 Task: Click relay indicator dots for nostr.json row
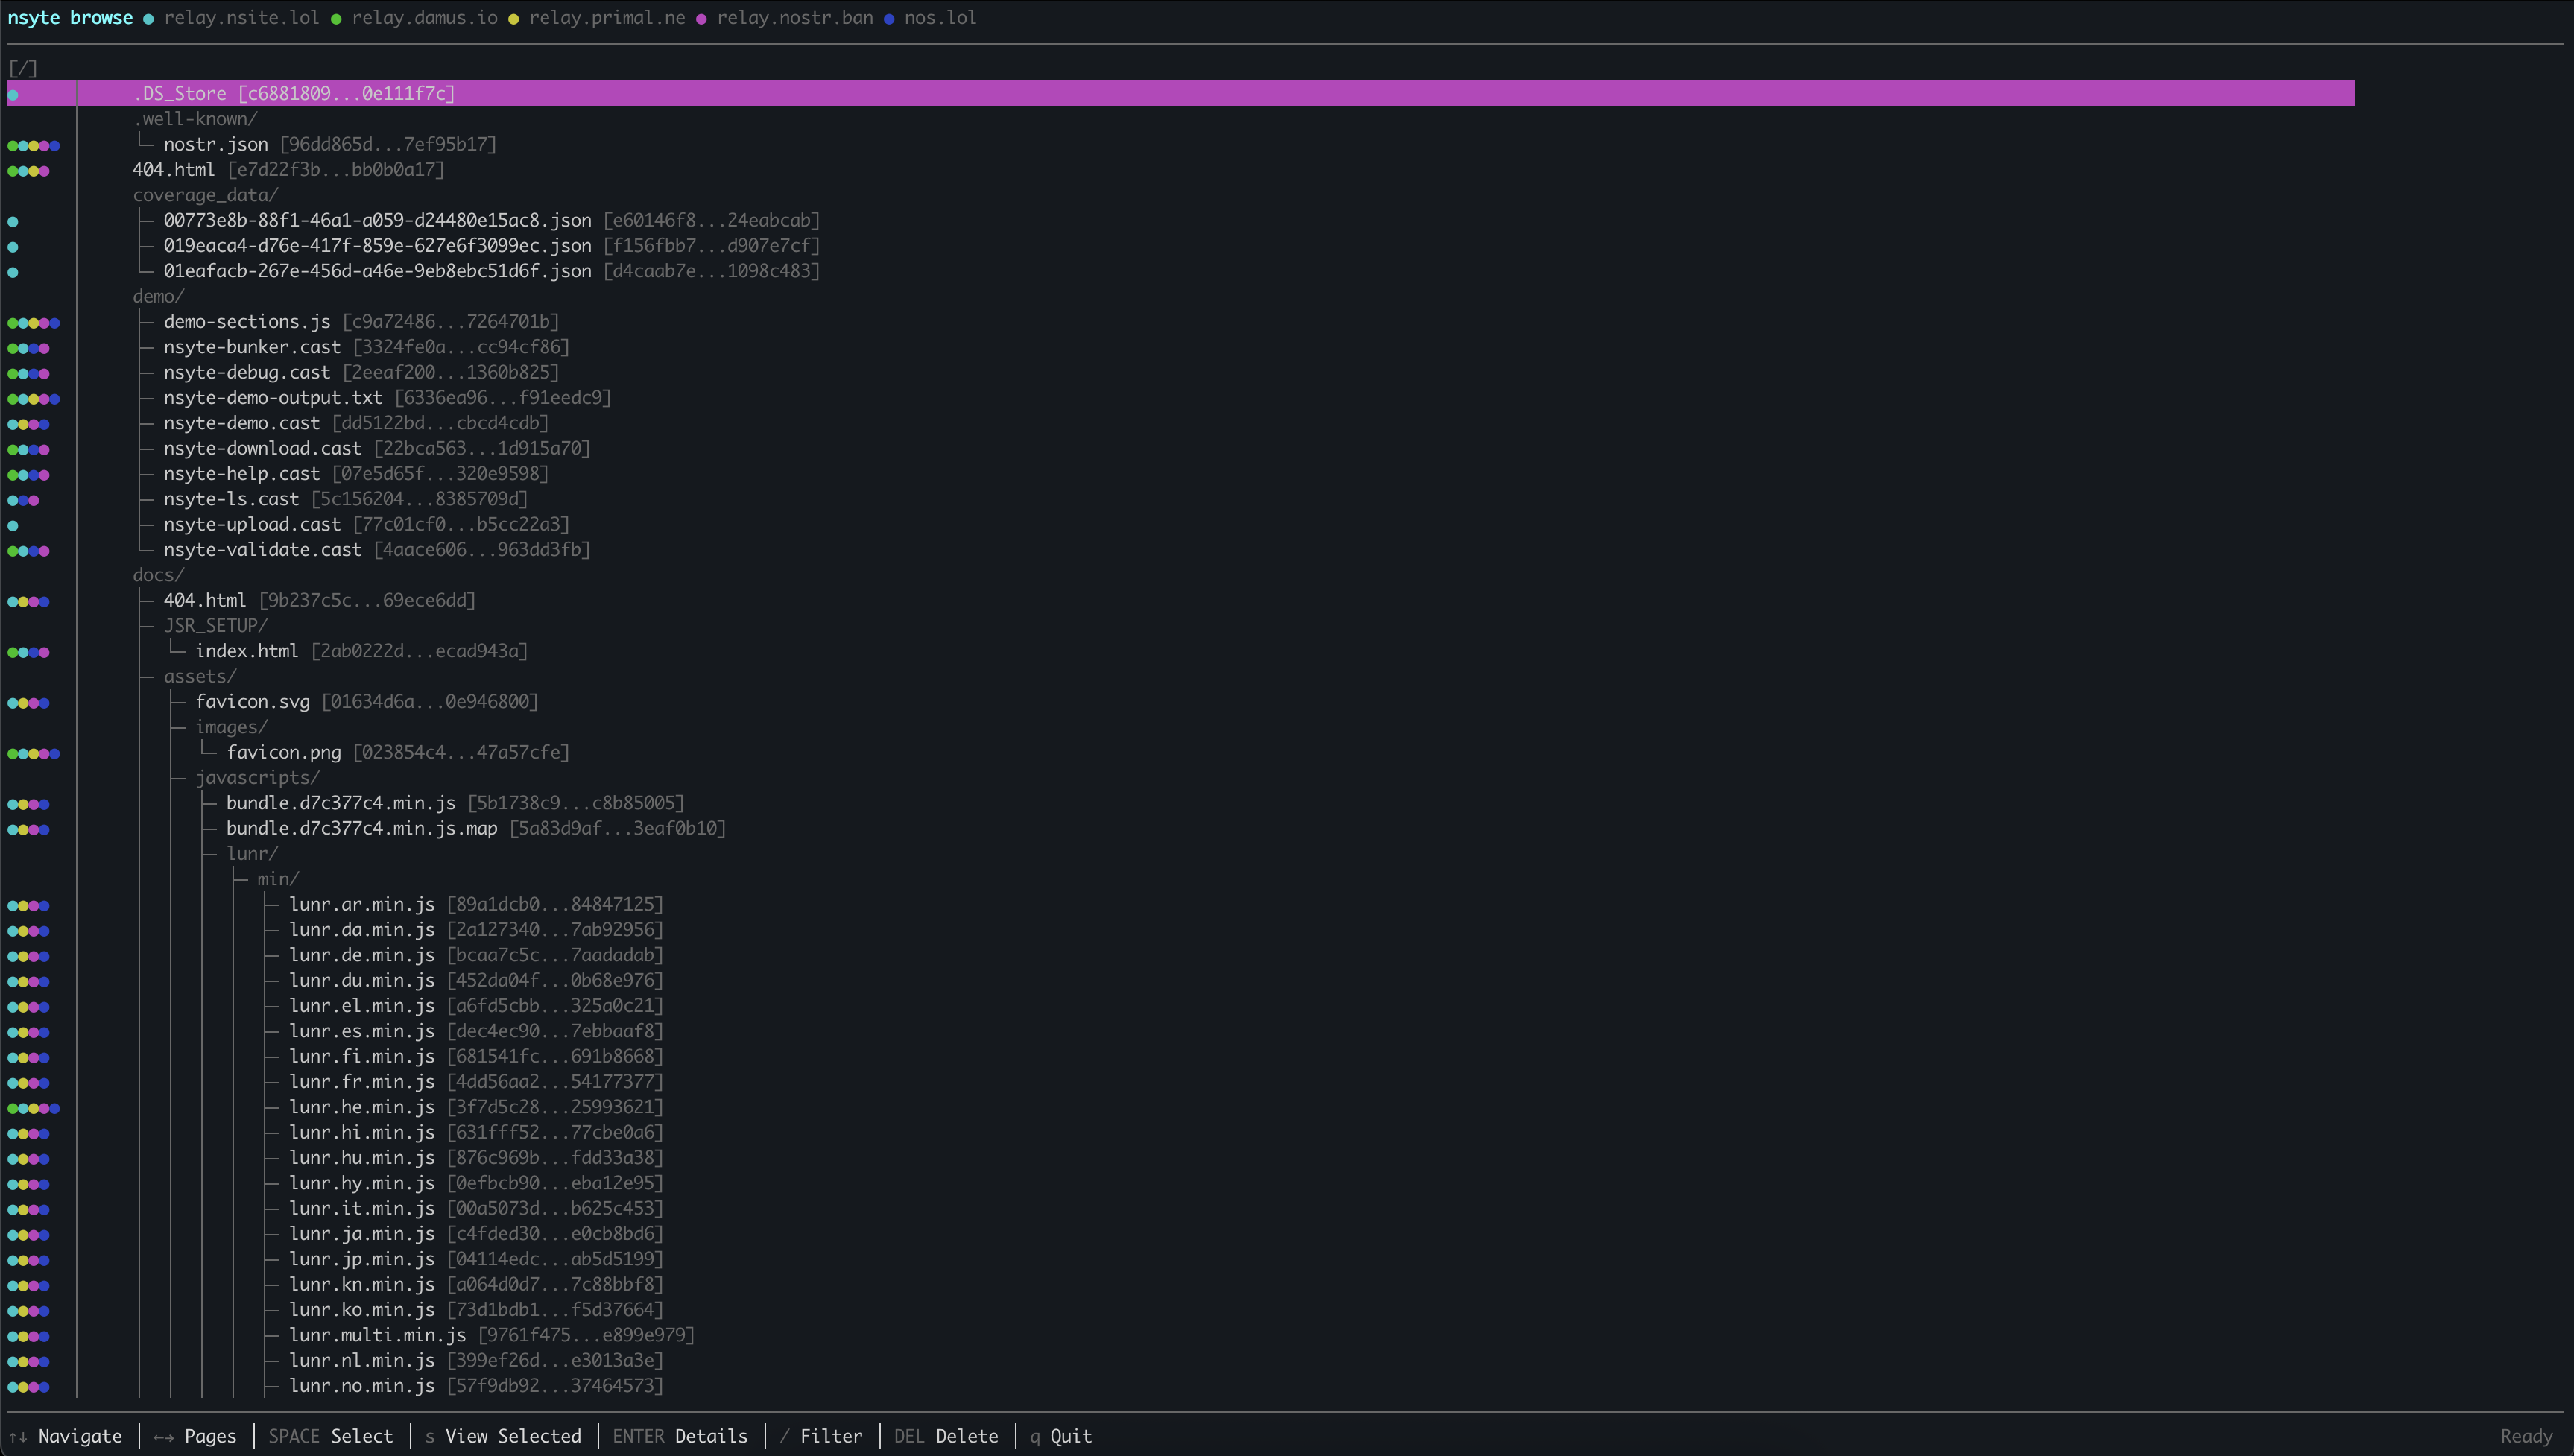33,146
